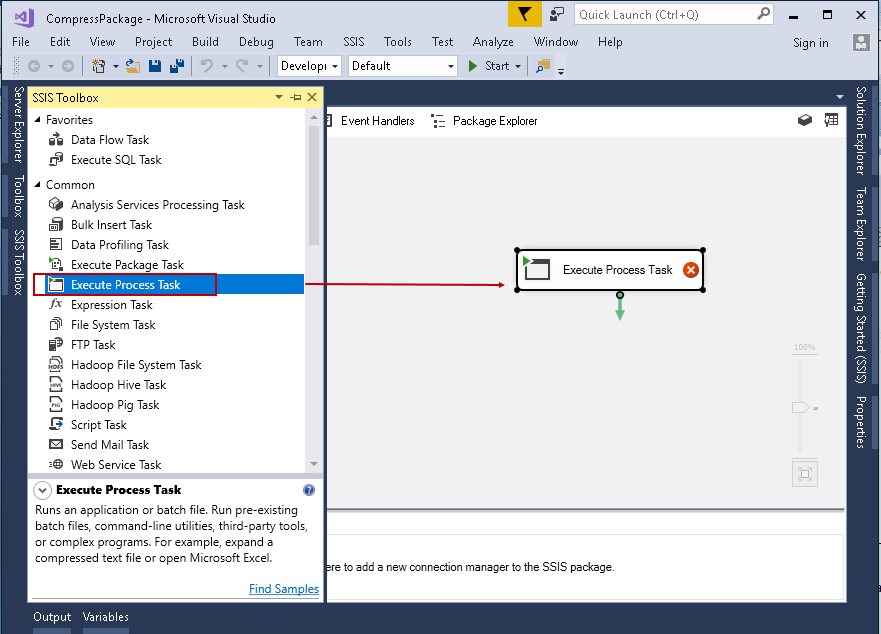Click the Redo toolbar icon
This screenshot has height=634, width=881.
tap(242, 66)
